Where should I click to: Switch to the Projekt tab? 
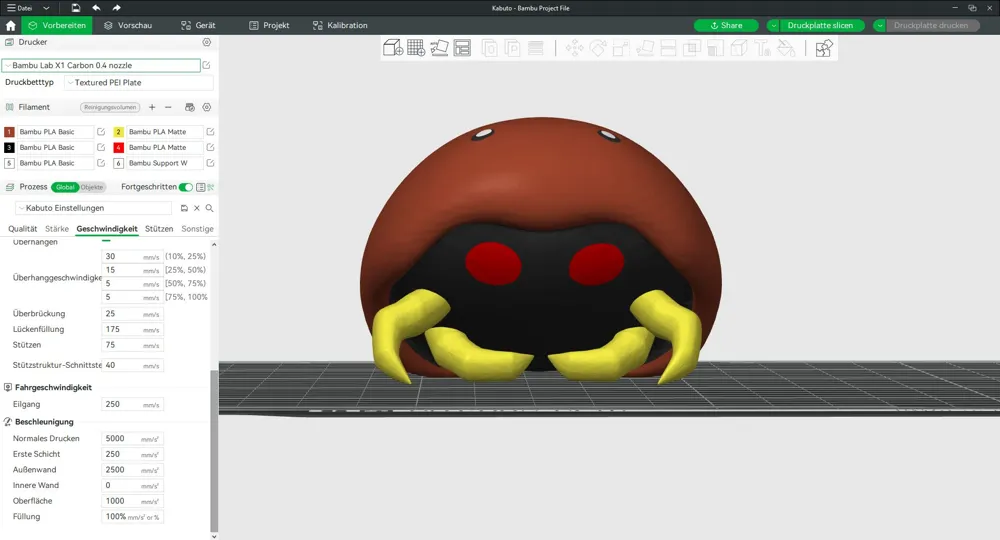pyautogui.click(x=269, y=26)
